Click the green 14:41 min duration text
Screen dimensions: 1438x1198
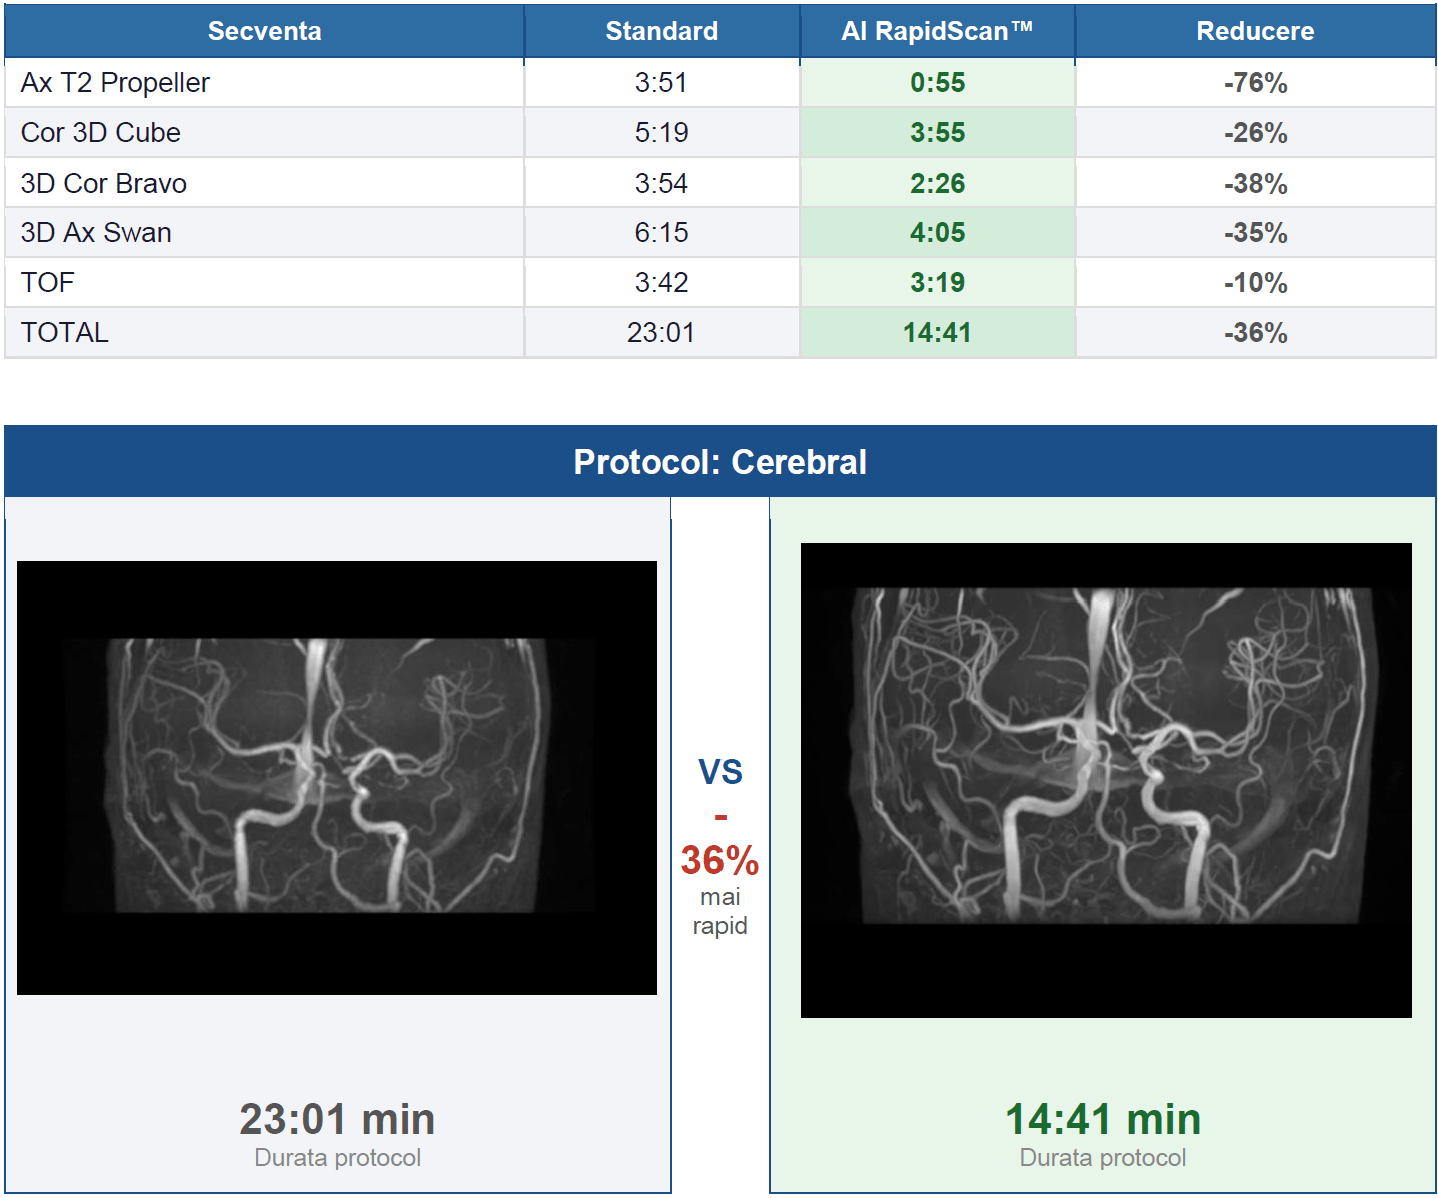[1103, 1119]
